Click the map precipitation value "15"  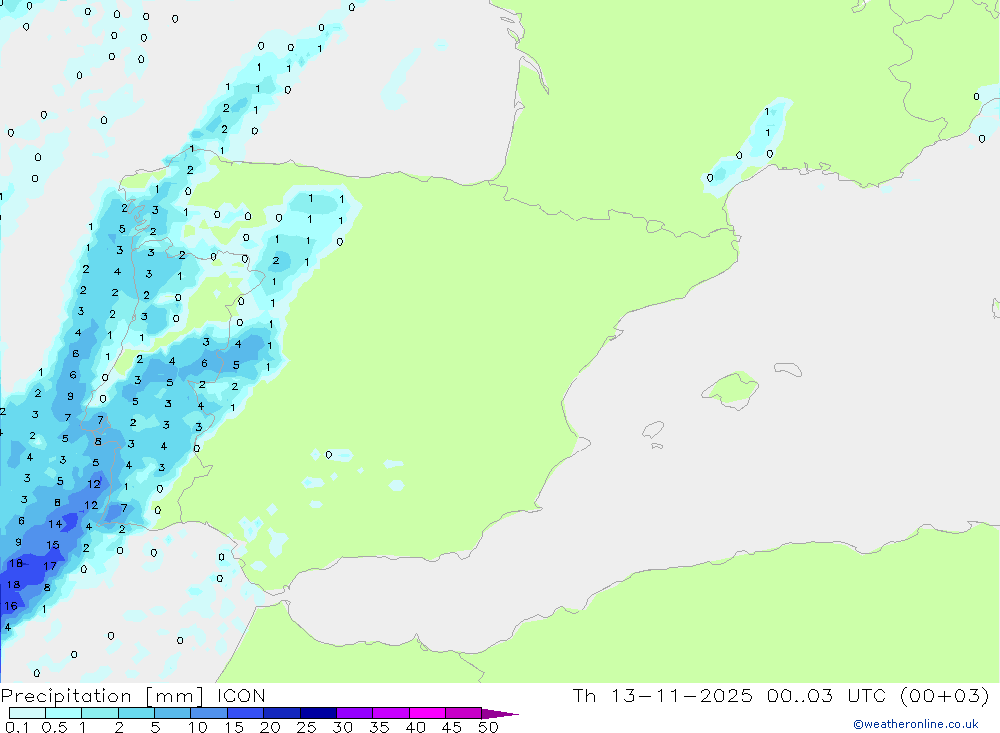tap(53, 545)
